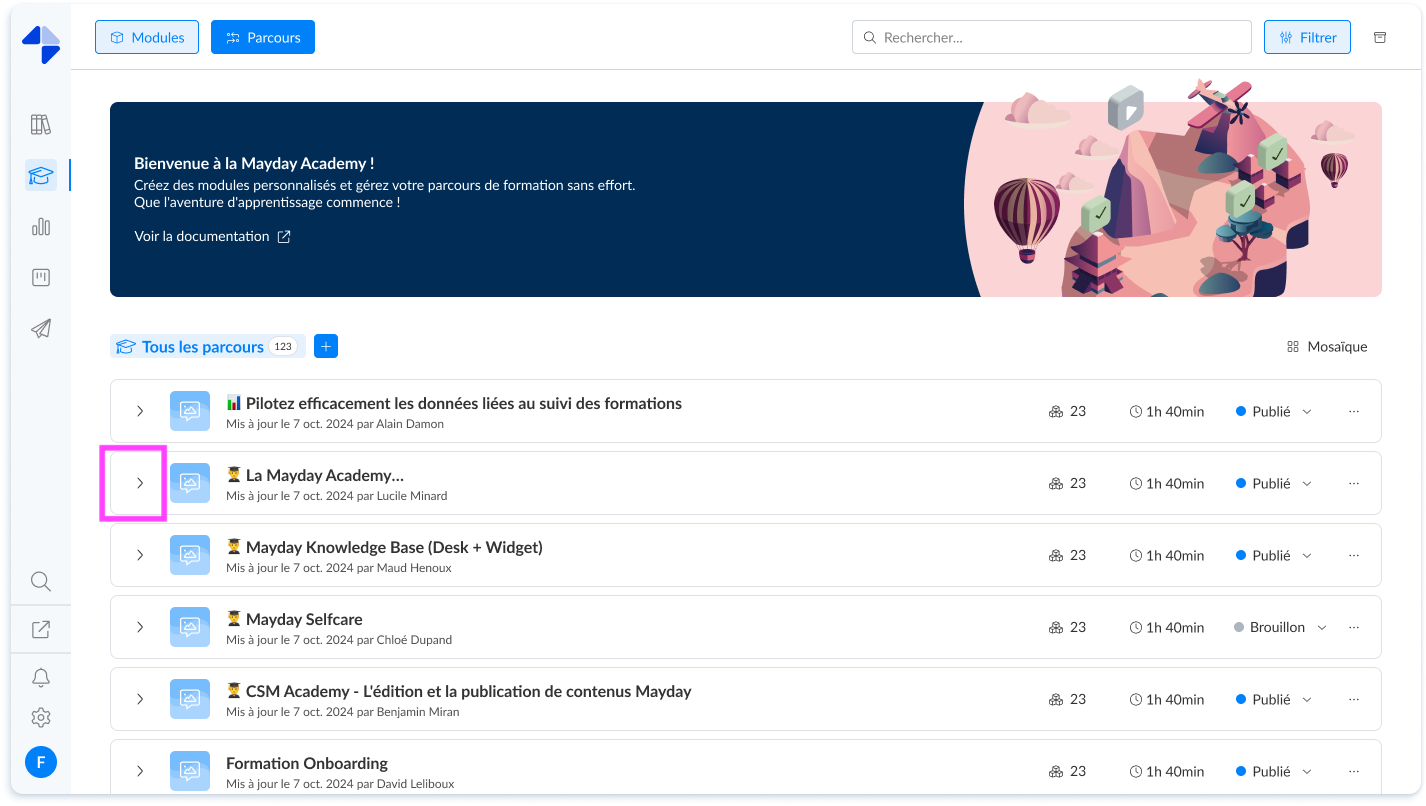Click the paper plane campaigns icon
Image resolution: width=1426 pixels, height=806 pixels.
41,328
